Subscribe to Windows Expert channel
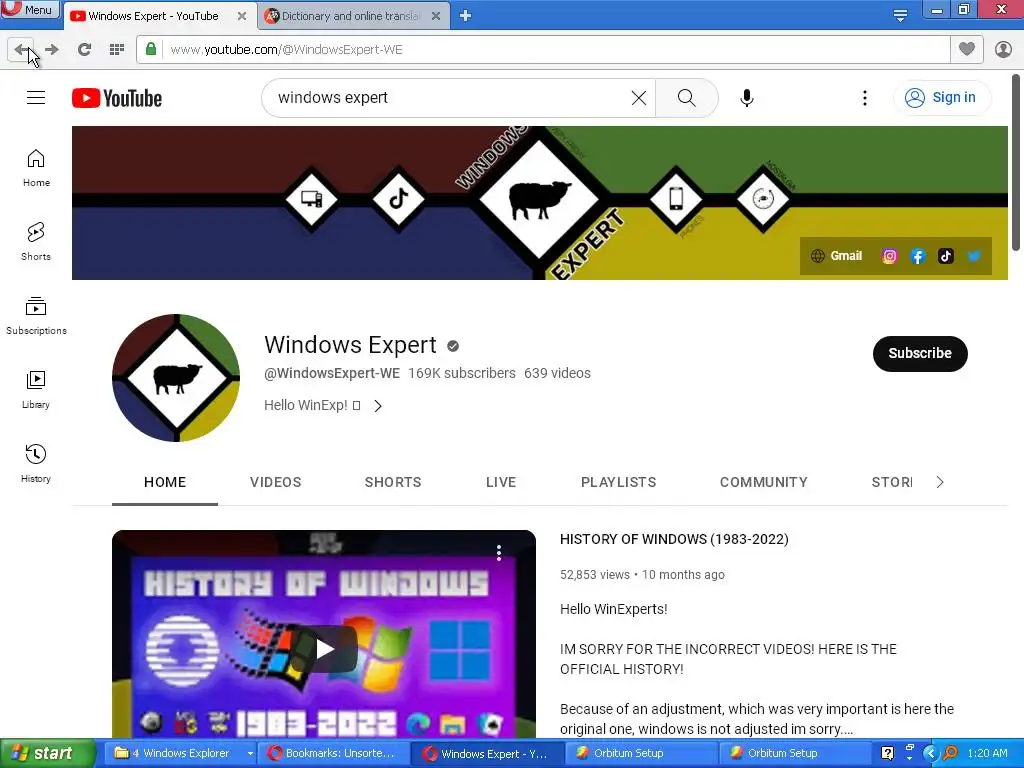 pyautogui.click(x=920, y=353)
